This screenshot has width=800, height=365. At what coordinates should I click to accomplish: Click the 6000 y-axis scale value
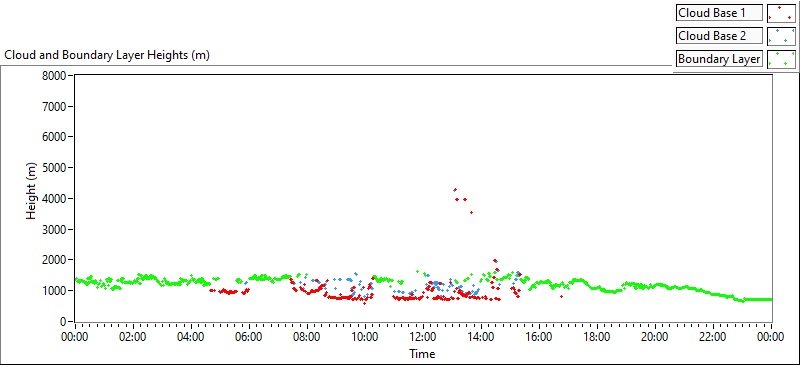tap(54, 137)
